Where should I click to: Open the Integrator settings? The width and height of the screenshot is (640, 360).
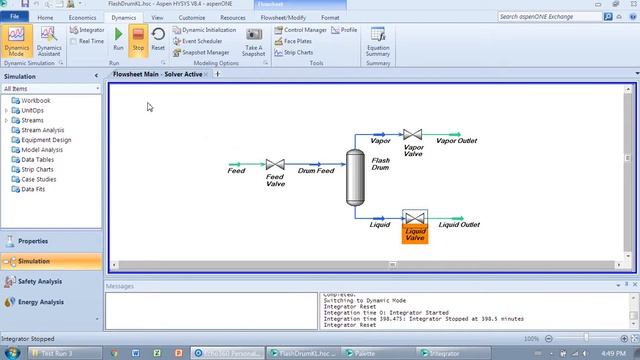(x=87, y=30)
